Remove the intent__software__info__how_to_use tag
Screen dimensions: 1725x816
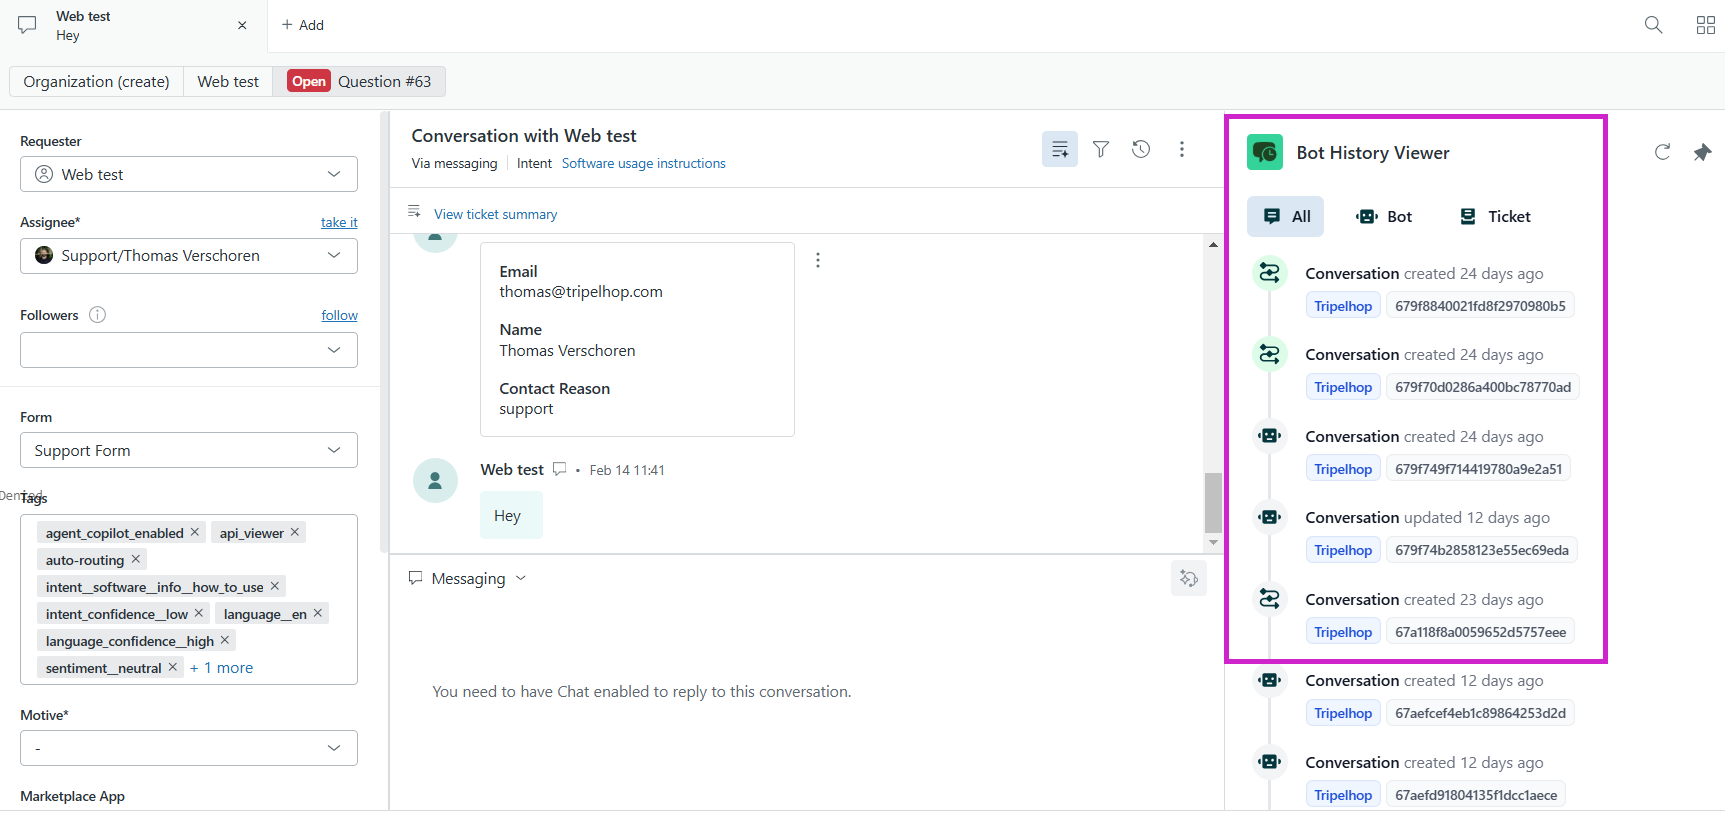point(275,586)
